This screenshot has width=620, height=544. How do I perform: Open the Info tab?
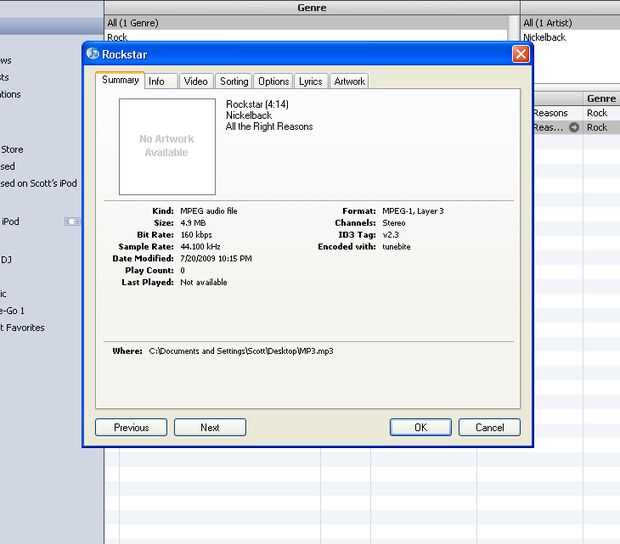pos(160,81)
